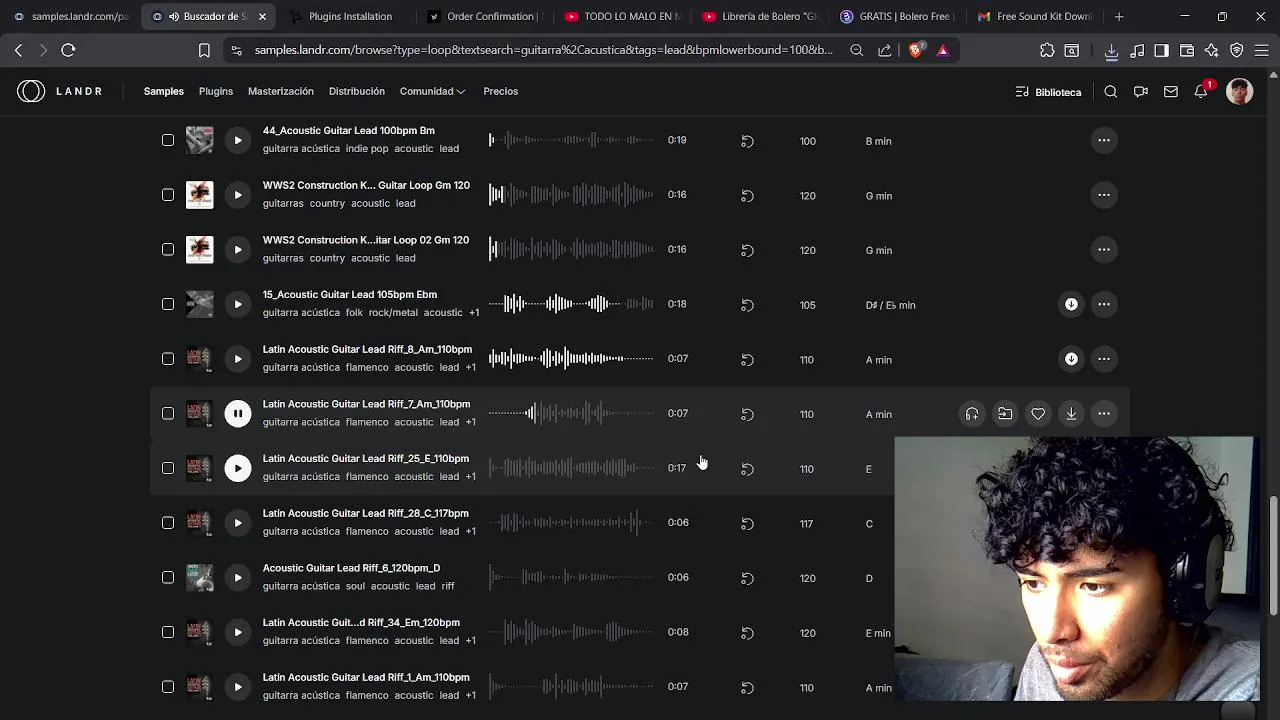Open LANDR messages envelope icon
This screenshot has height=720, width=1280.
[1171, 92]
